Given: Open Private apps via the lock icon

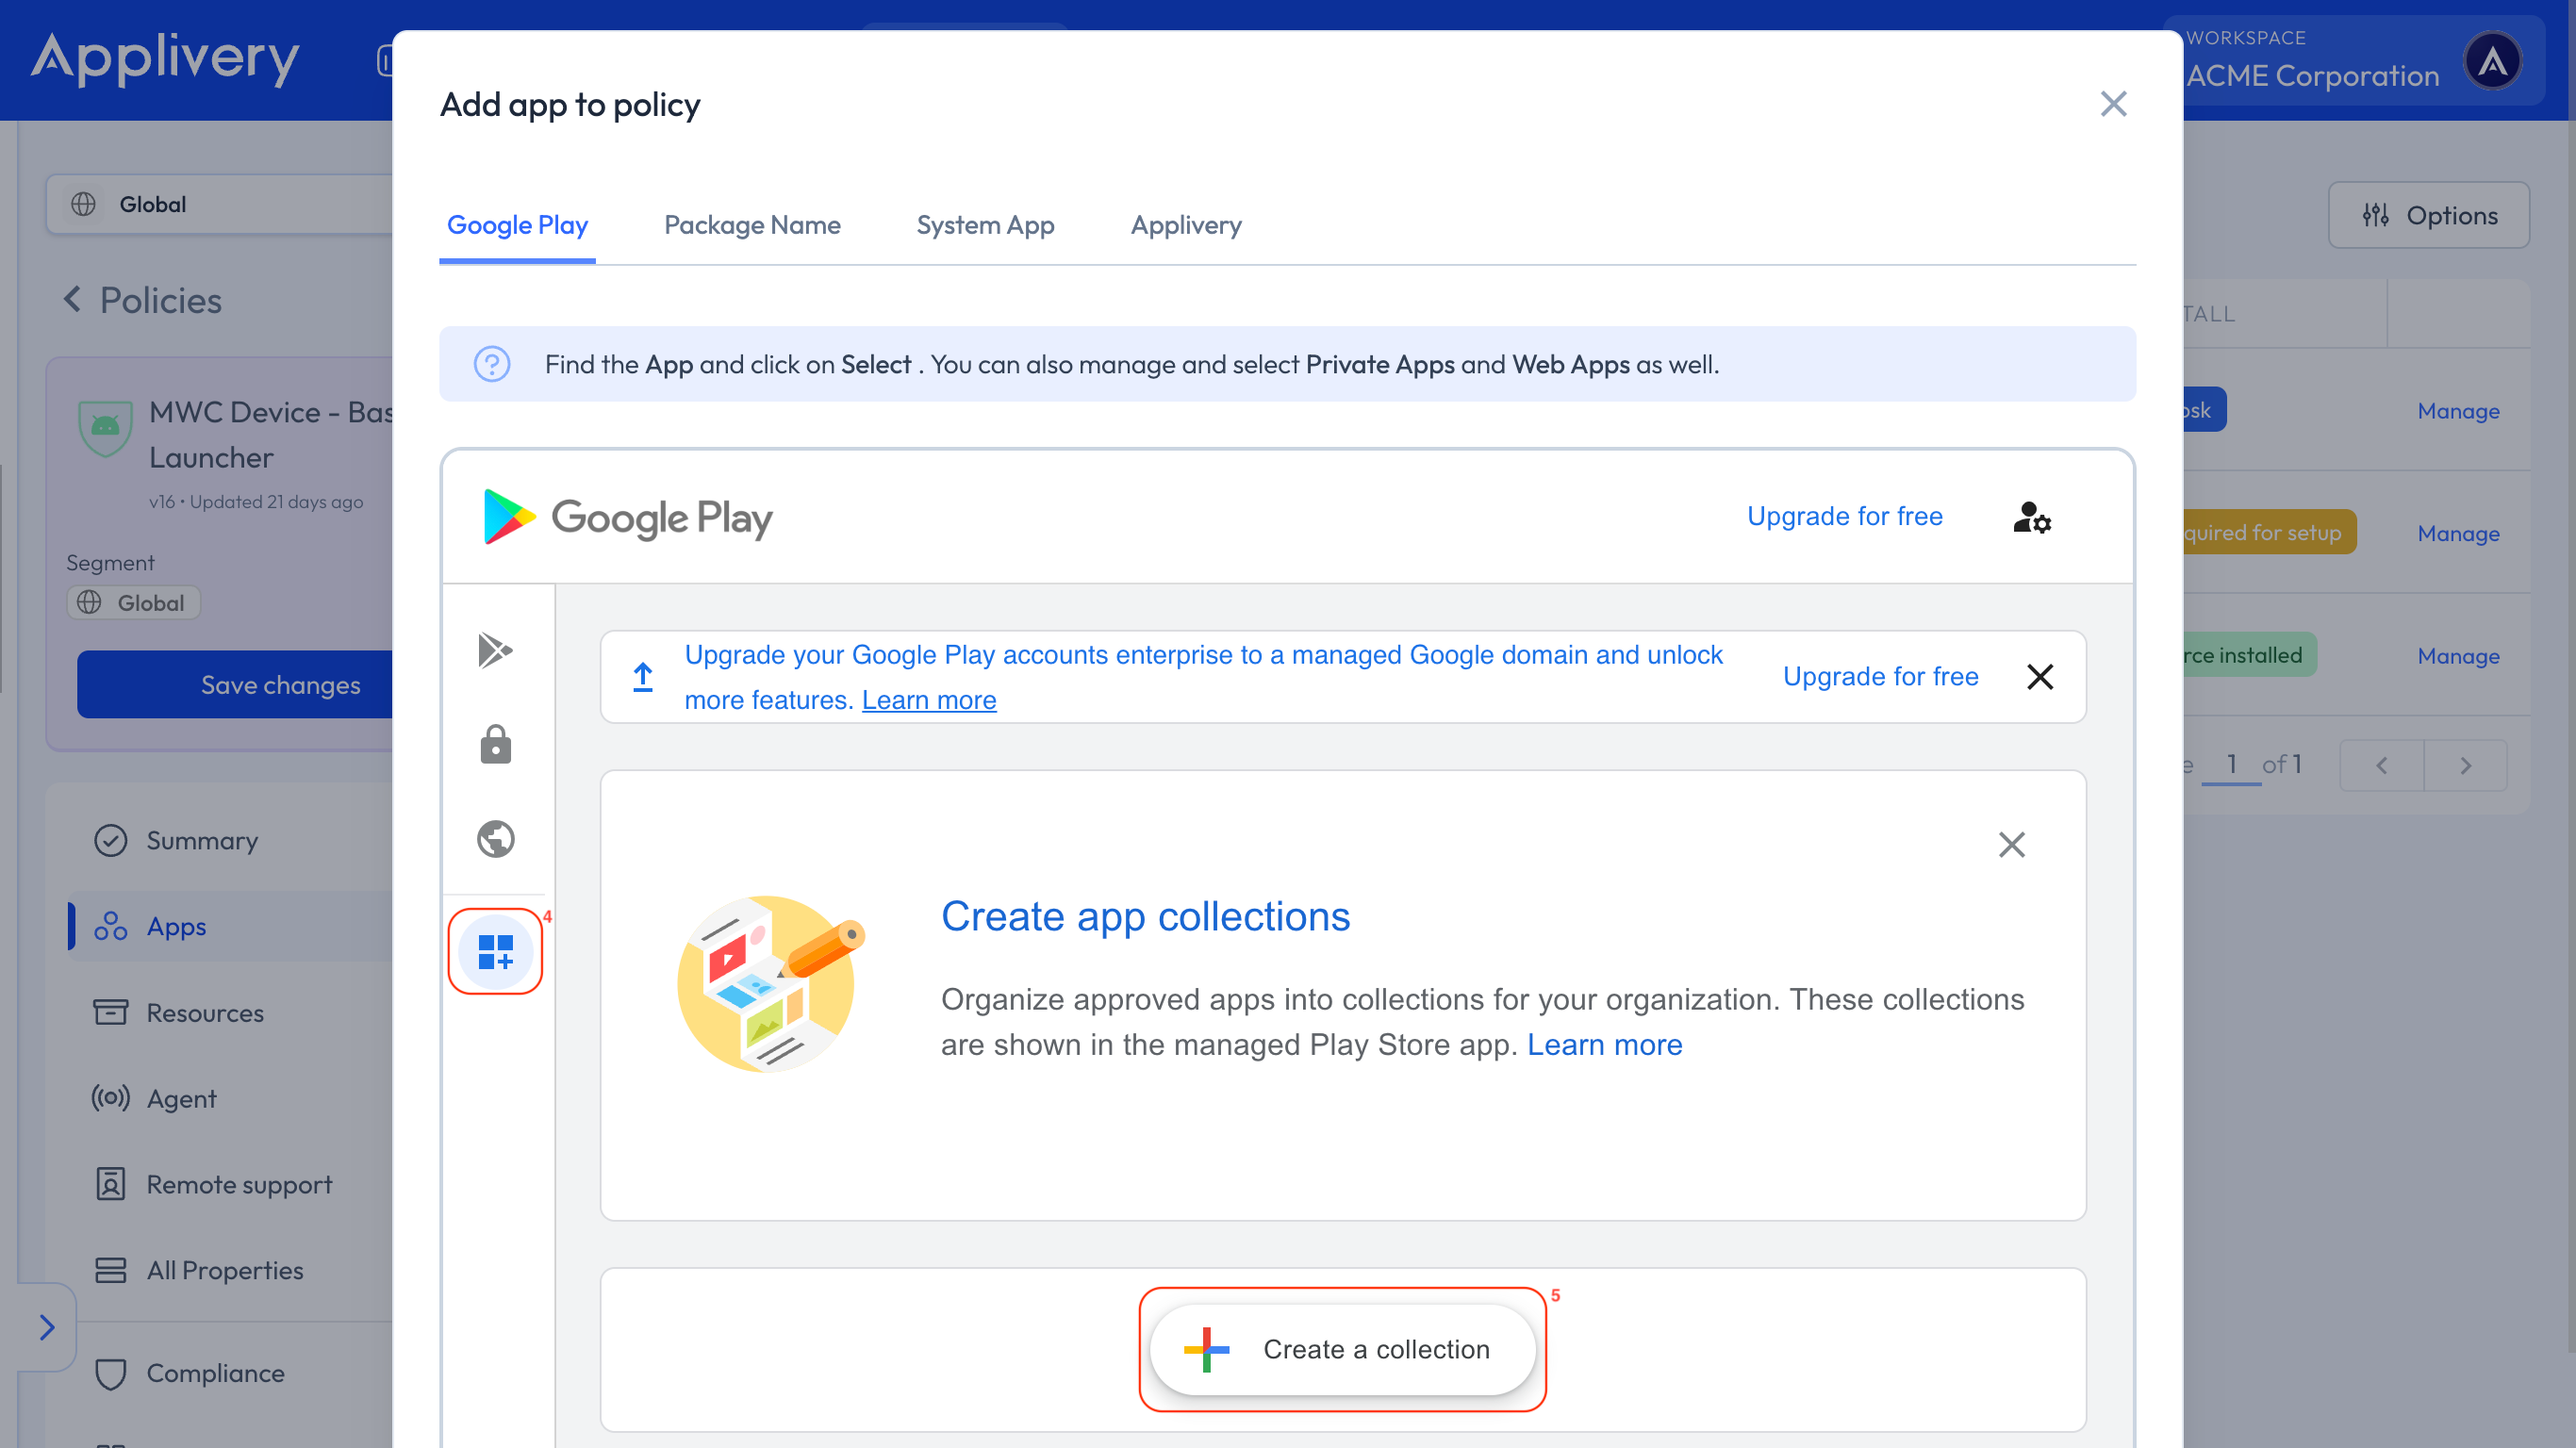Looking at the screenshot, I should [496, 743].
